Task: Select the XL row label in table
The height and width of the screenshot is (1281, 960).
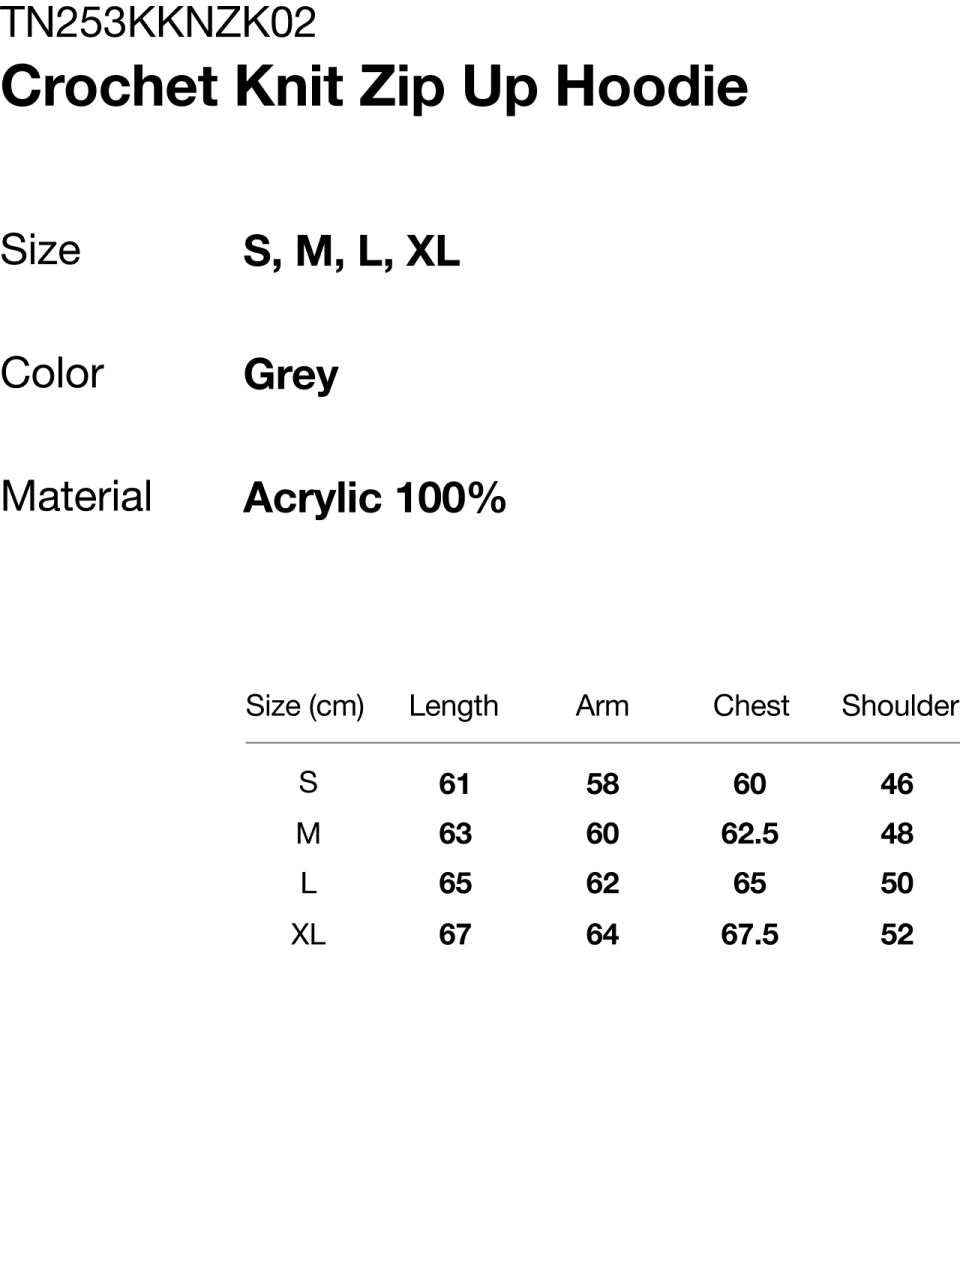Action: [308, 934]
